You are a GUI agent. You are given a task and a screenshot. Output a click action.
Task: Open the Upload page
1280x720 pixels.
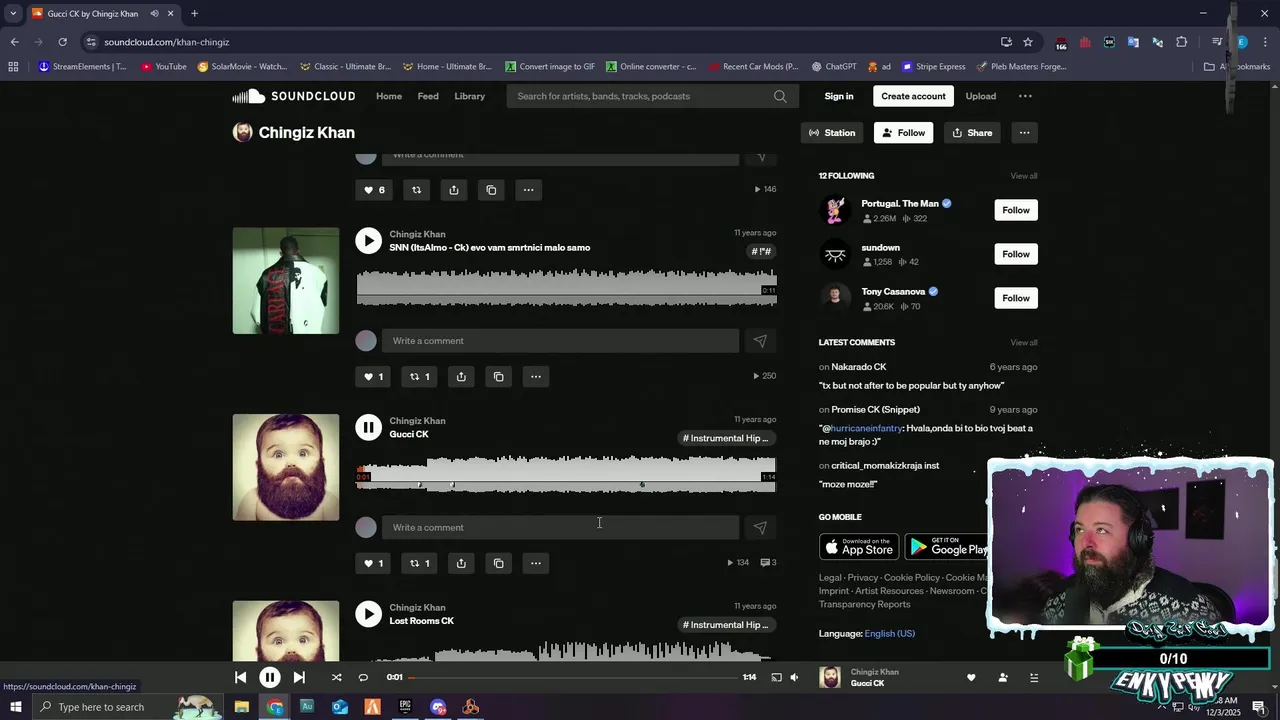(x=981, y=96)
